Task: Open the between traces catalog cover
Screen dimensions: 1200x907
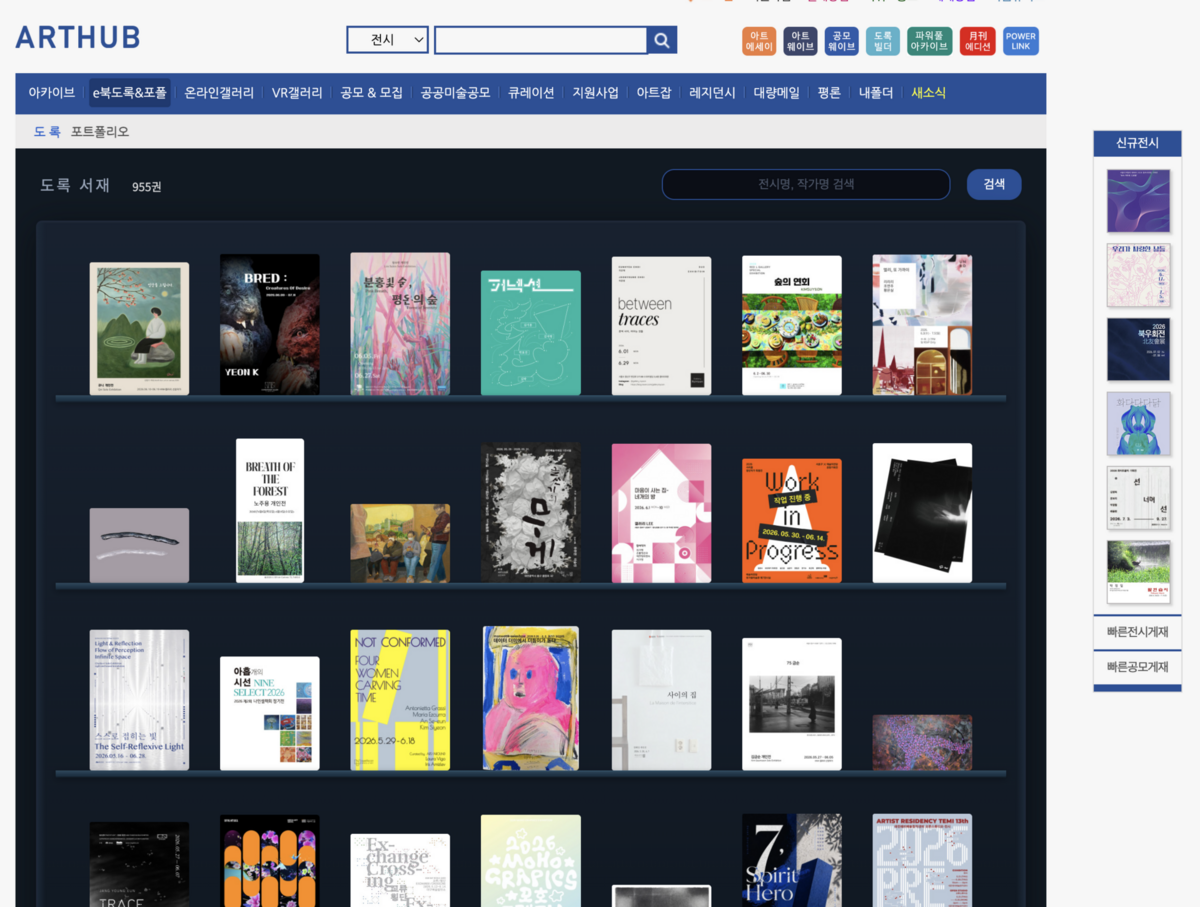Action: tap(661, 326)
